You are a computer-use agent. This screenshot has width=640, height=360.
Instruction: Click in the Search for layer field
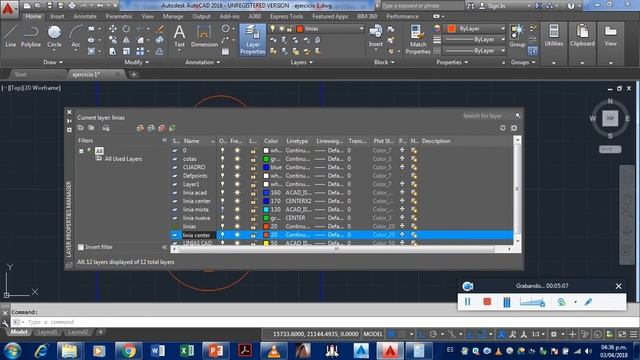487,116
